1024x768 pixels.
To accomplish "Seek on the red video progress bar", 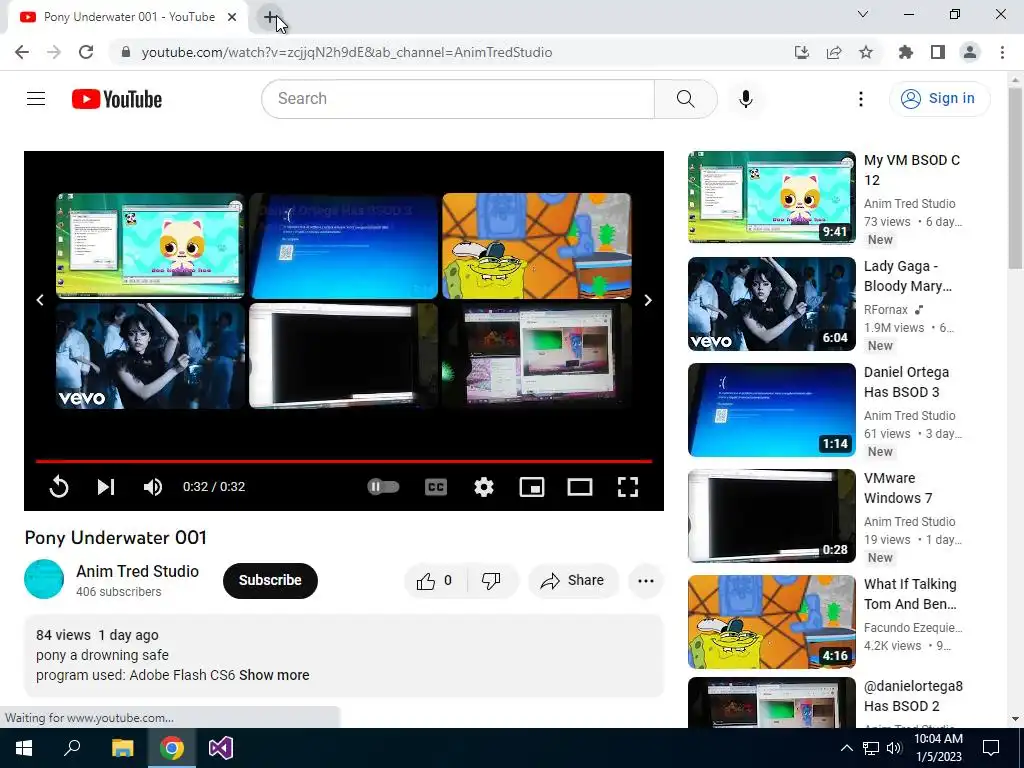I will pyautogui.click(x=344, y=461).
